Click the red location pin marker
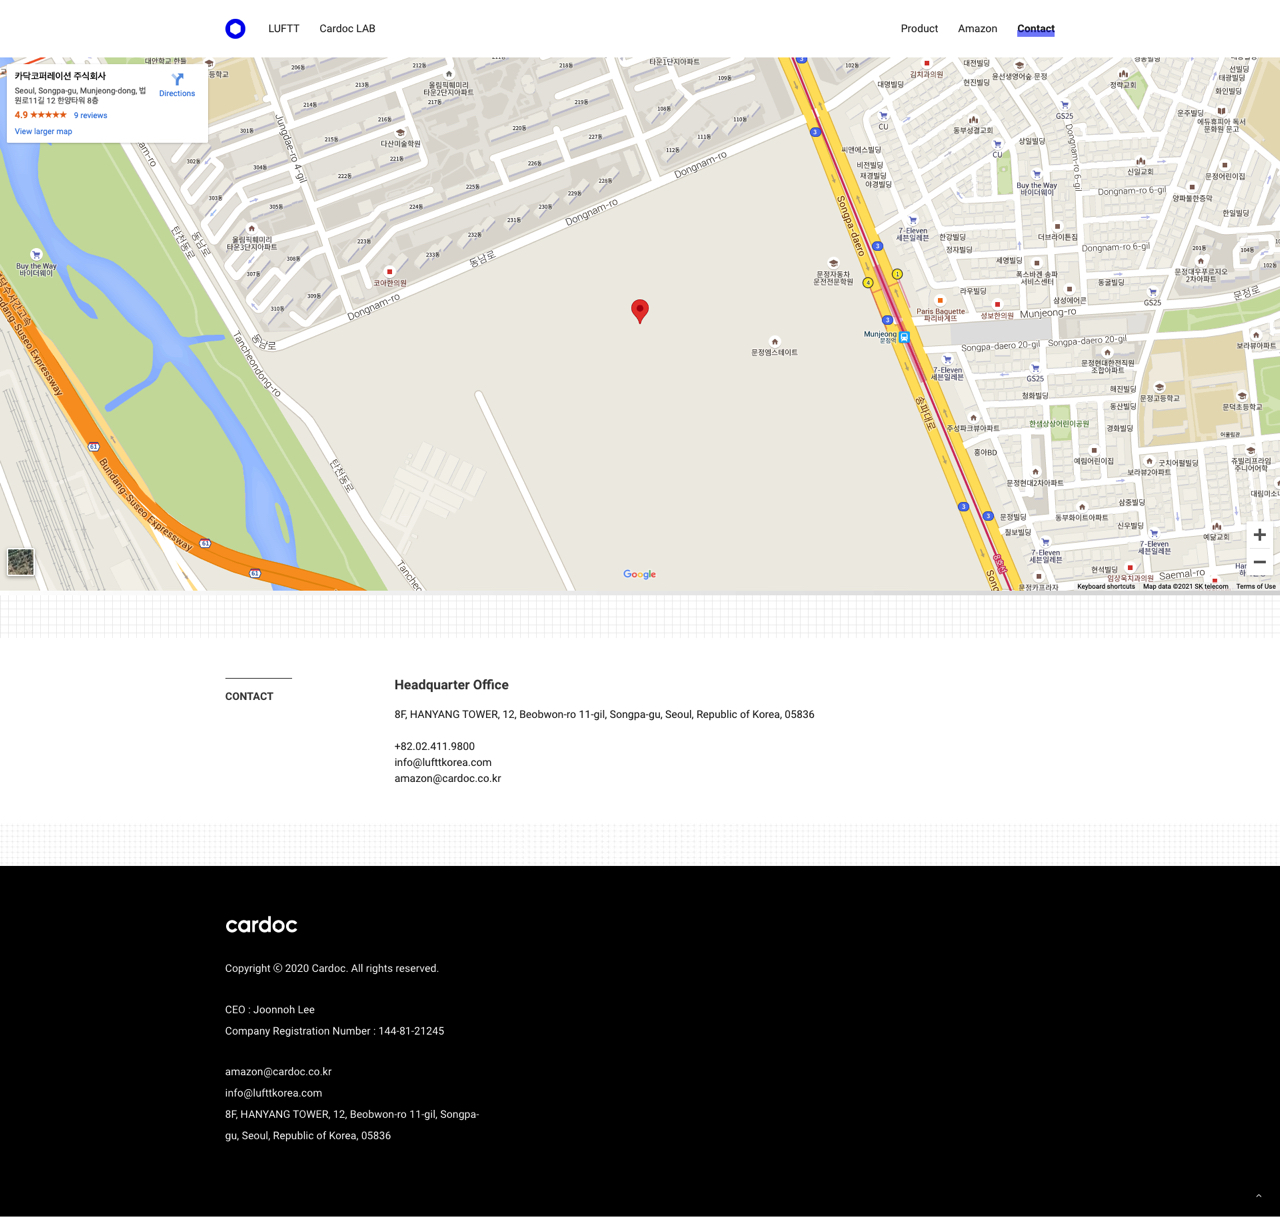This screenshot has height=1218, width=1280. click(x=640, y=311)
